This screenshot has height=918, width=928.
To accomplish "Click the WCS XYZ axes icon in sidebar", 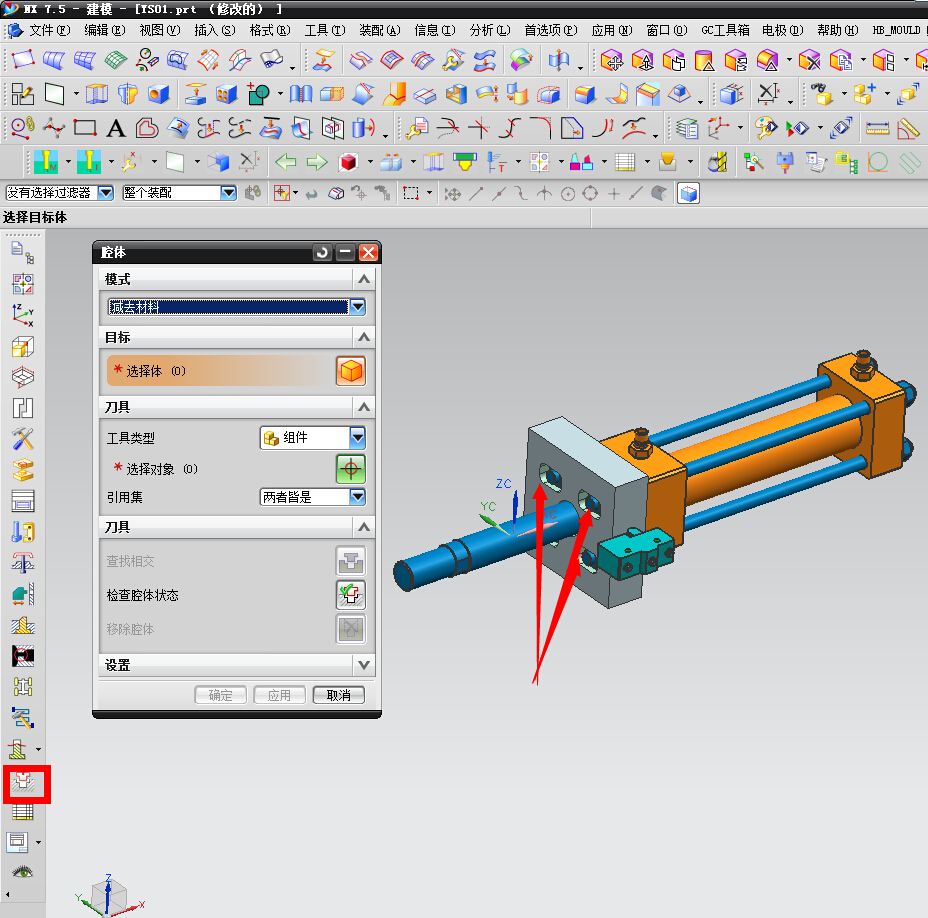I will coord(23,315).
